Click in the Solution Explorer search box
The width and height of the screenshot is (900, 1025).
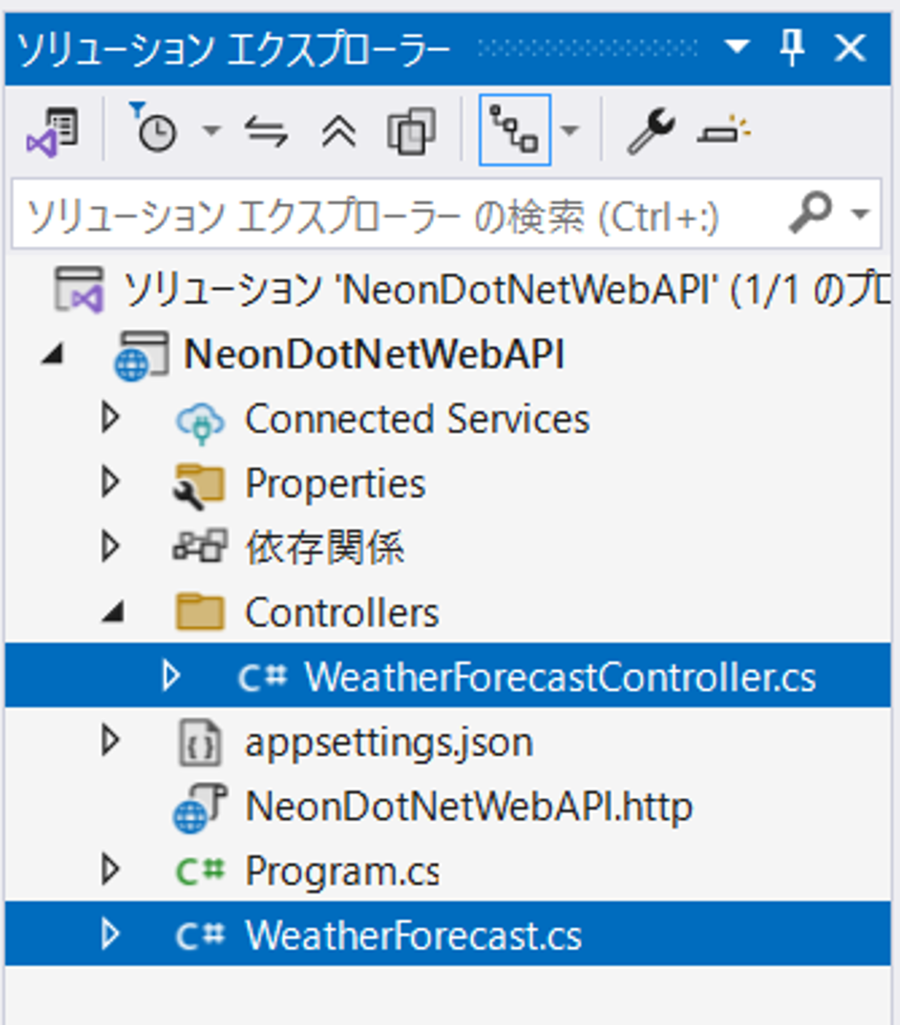pyautogui.click(x=390, y=215)
